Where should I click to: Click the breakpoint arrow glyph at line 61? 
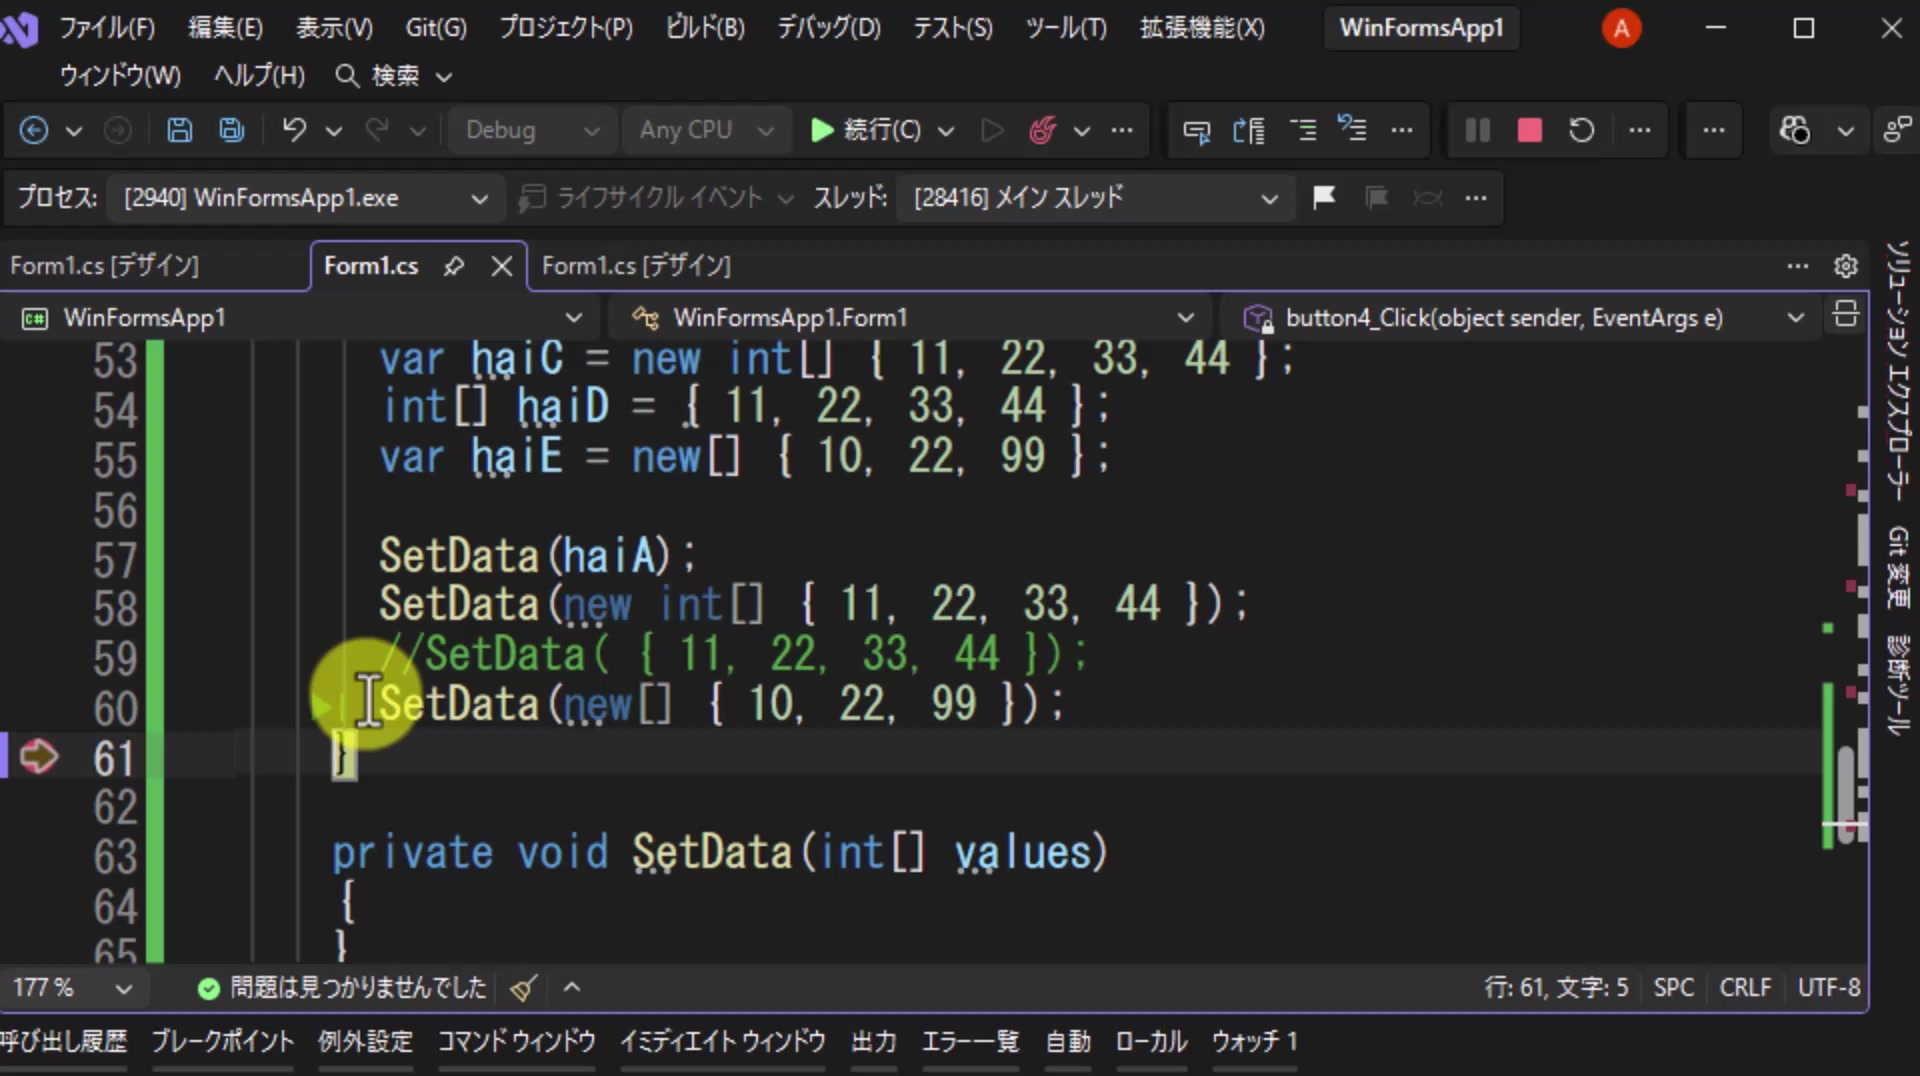pos(38,757)
